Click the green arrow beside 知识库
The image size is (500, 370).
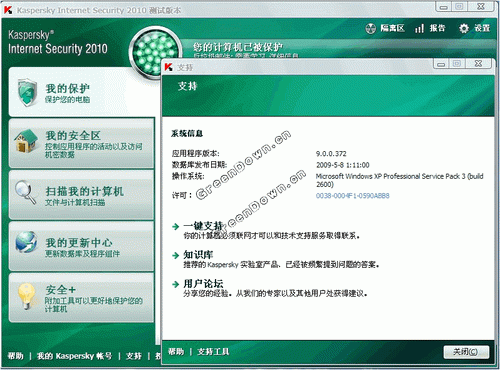(x=176, y=255)
